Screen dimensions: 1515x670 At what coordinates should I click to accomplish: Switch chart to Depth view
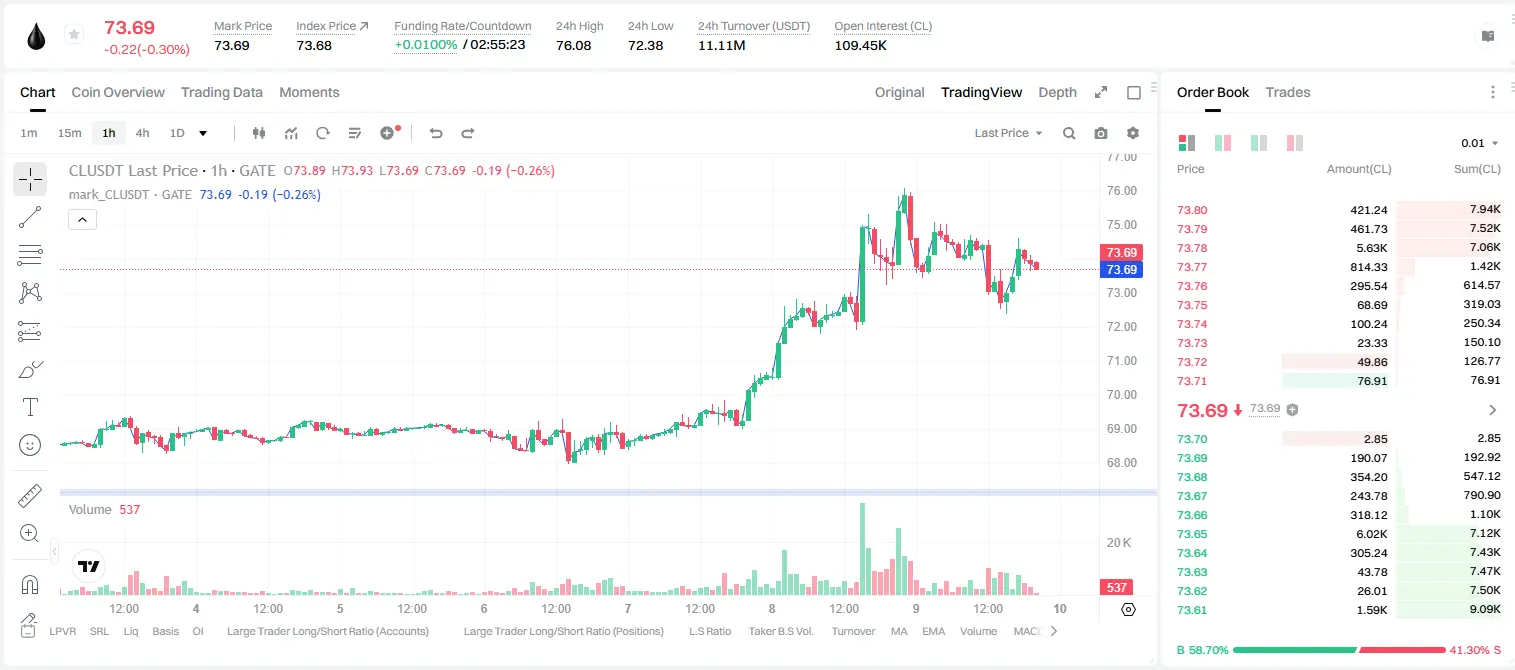pos(1057,92)
